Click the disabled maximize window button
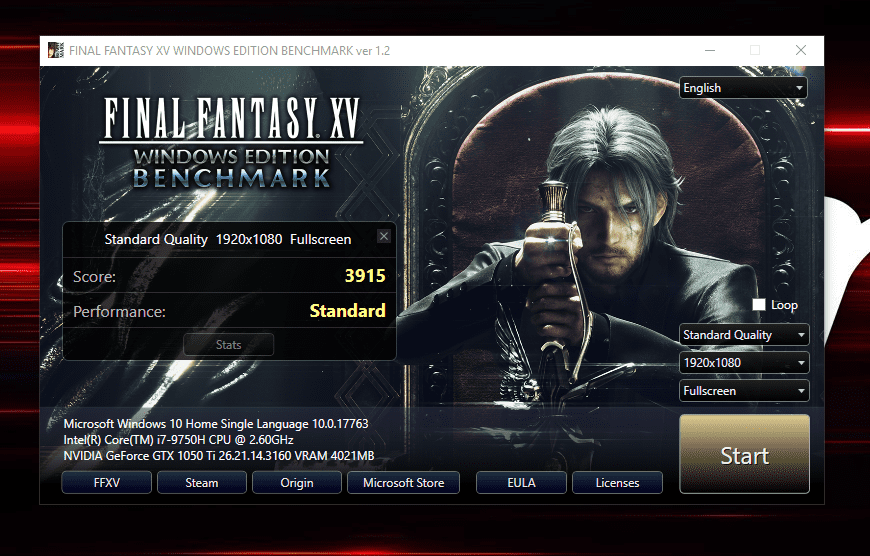Screen dimensions: 870x556 coord(755,50)
